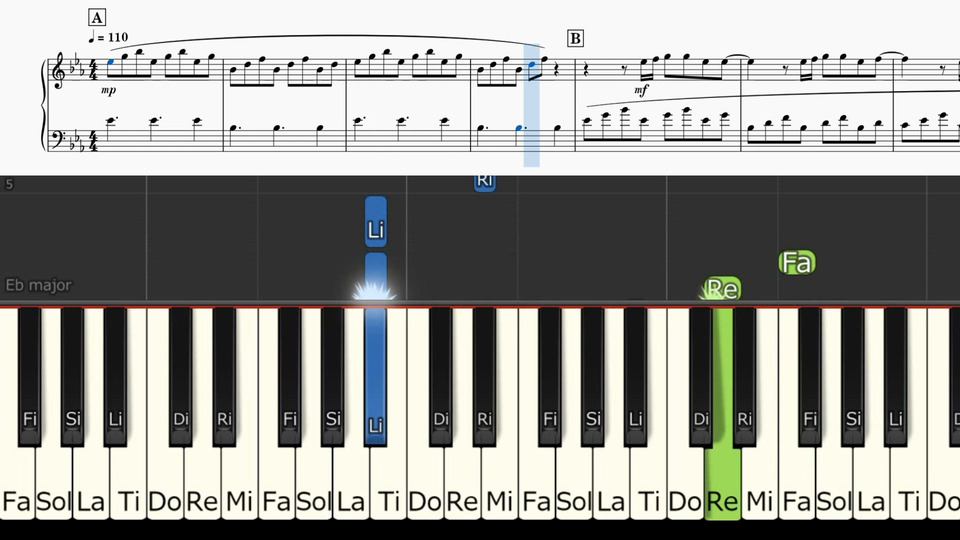Click the mf dynamic marking

[x=641, y=90]
